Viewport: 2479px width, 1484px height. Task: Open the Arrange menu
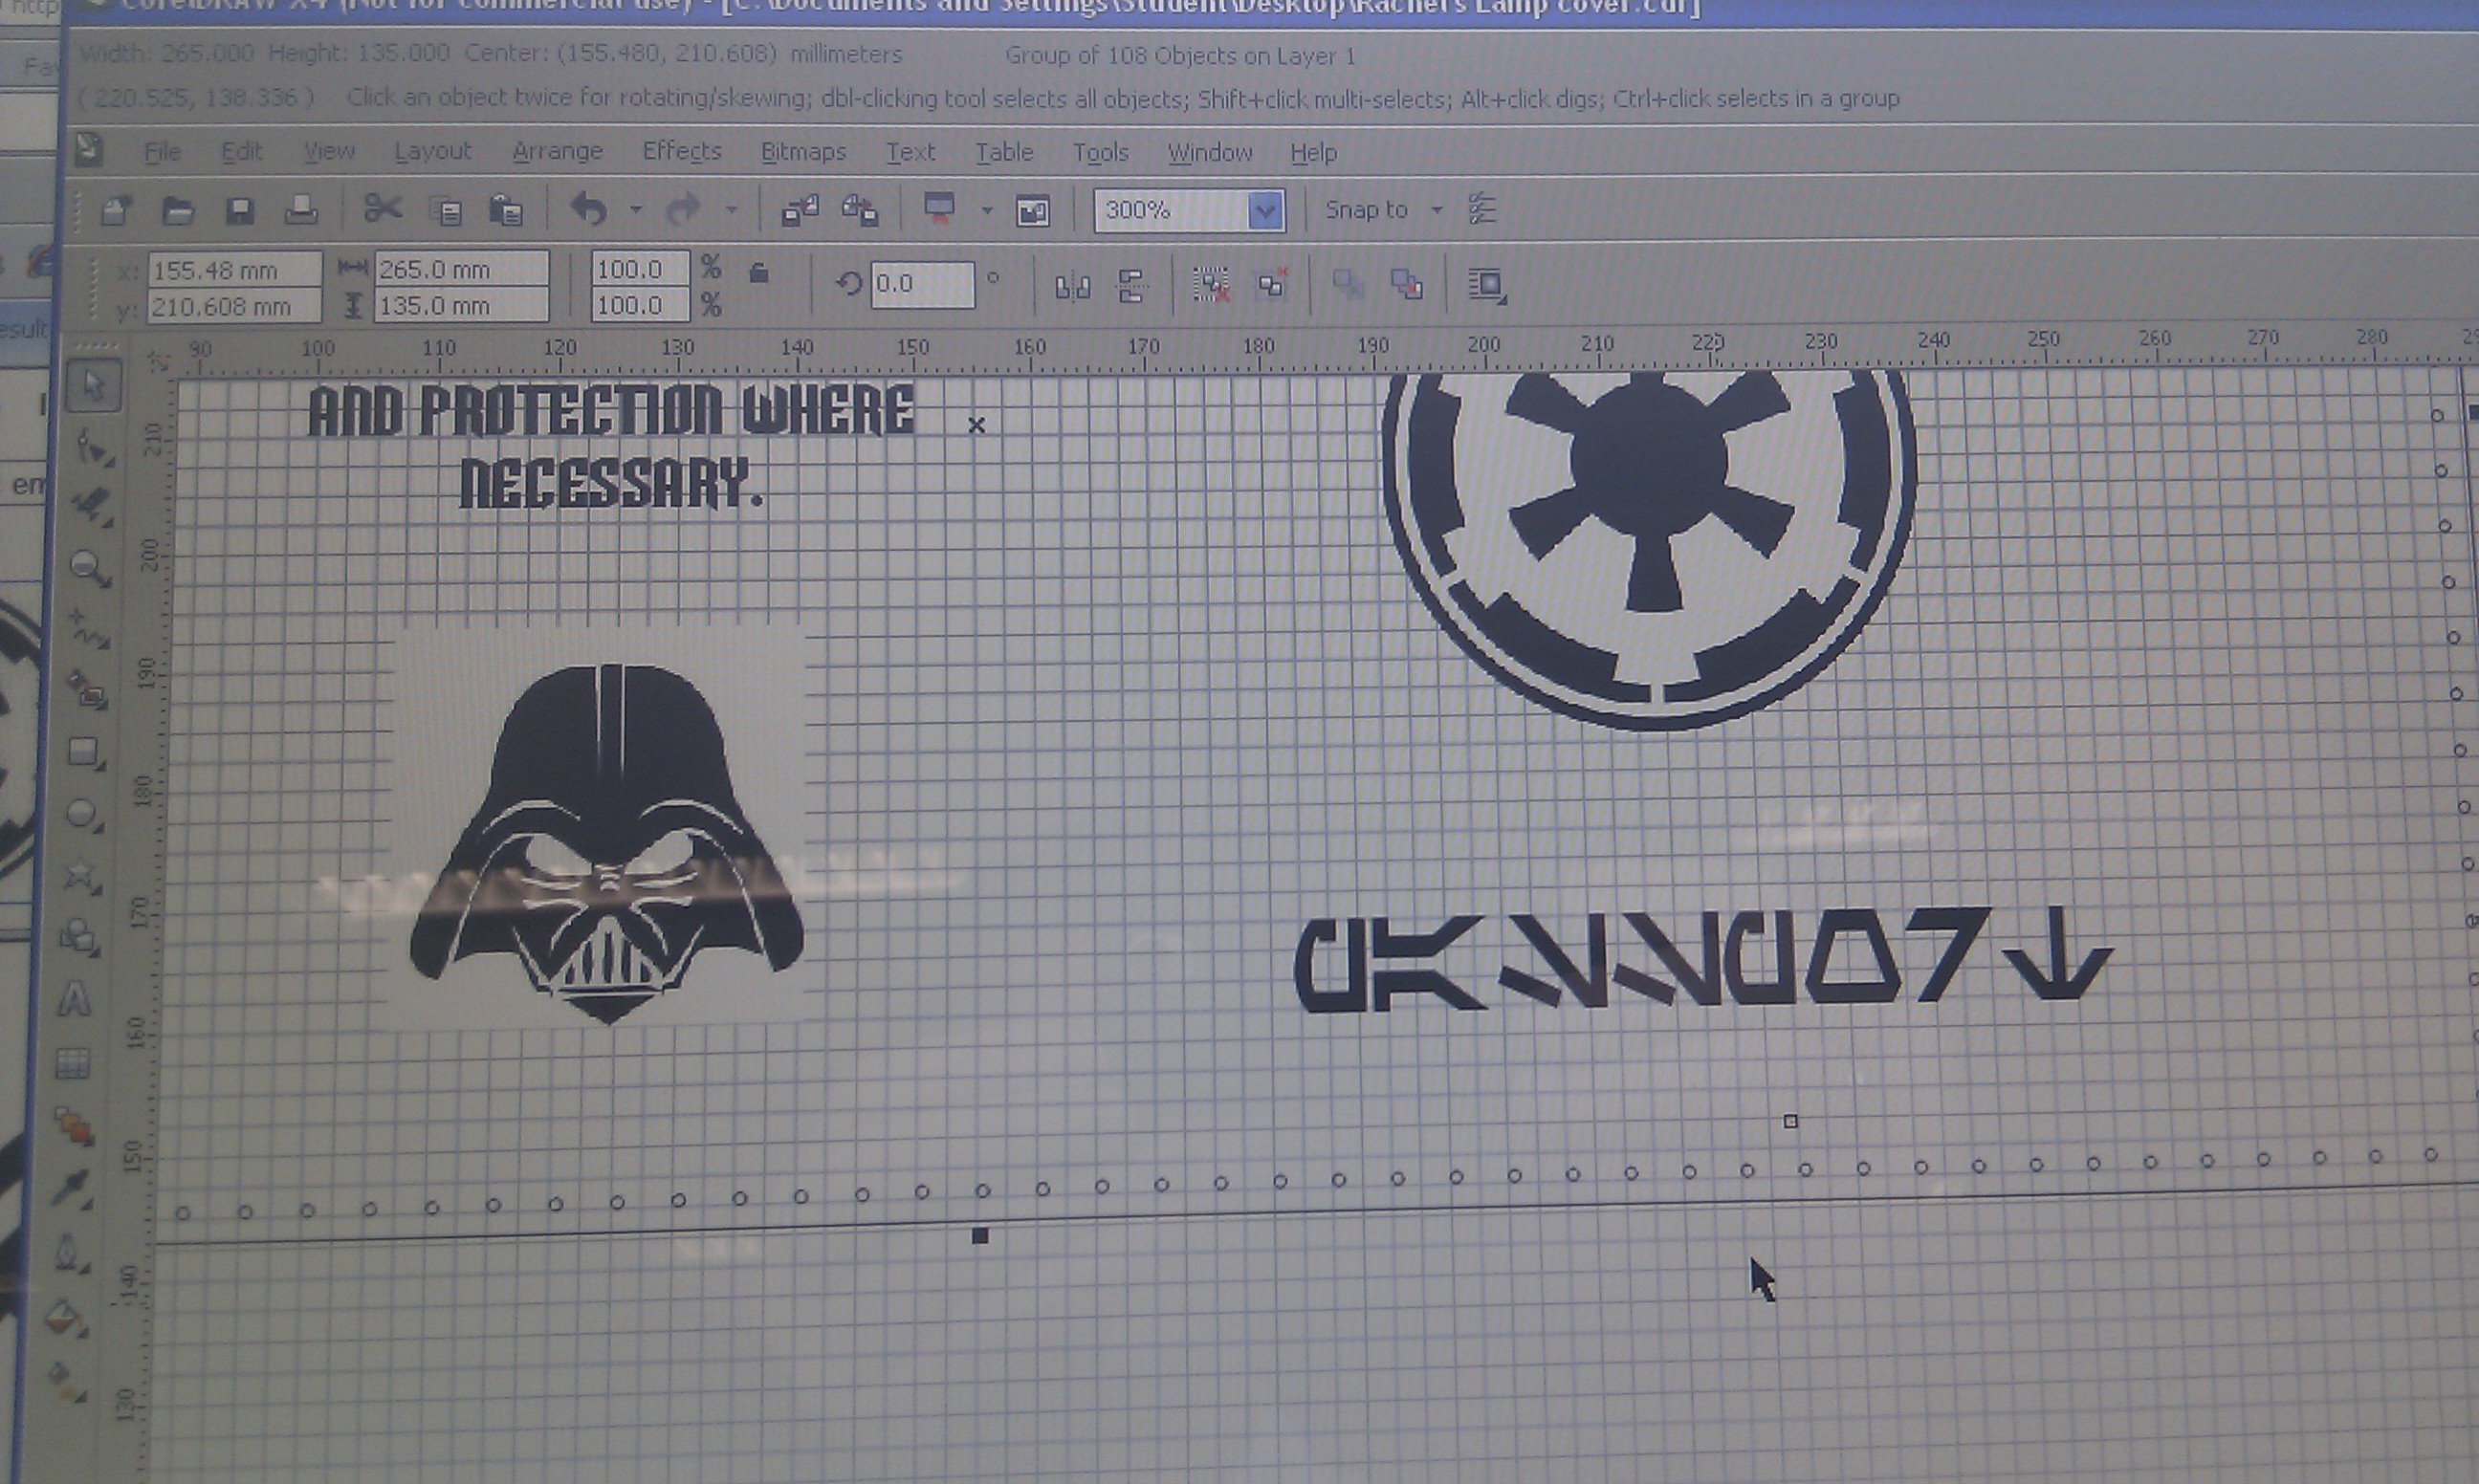(557, 151)
